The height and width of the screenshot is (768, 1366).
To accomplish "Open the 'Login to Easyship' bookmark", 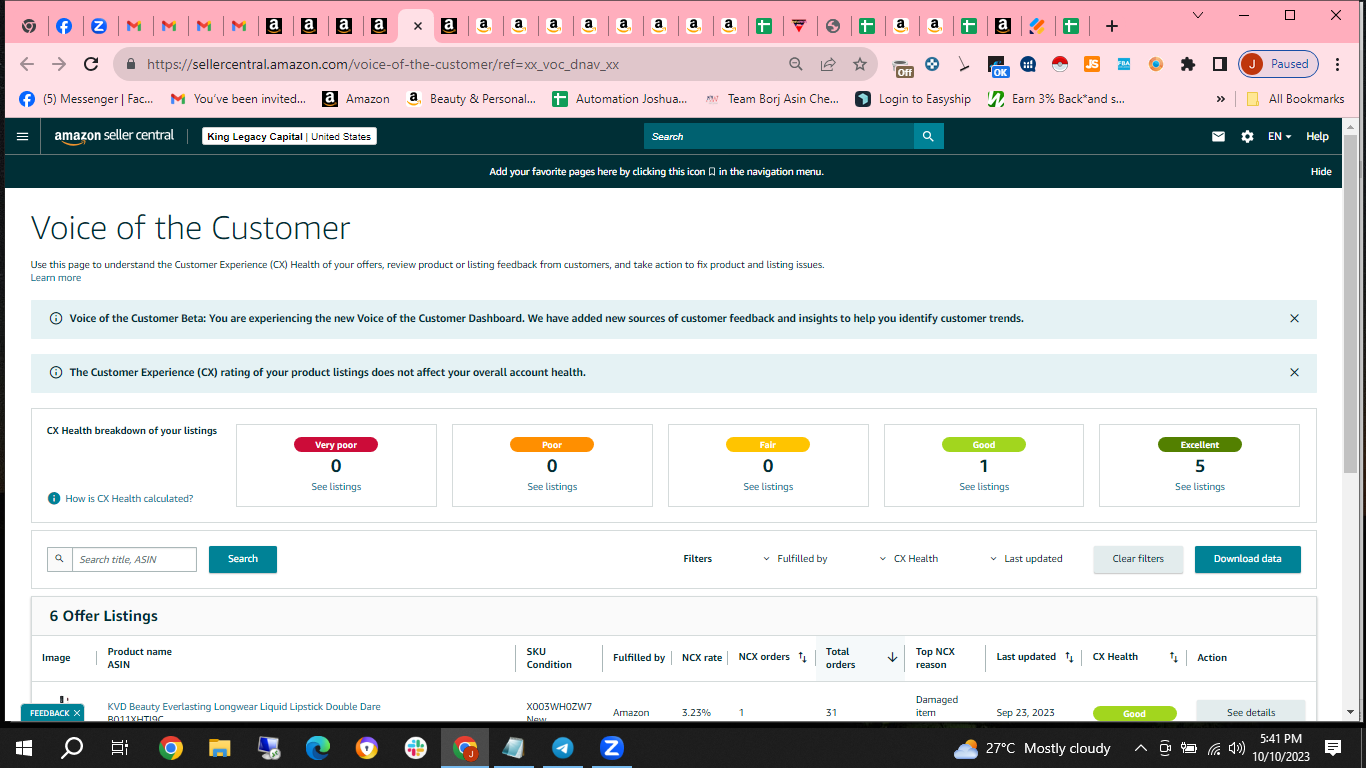I will tap(913, 99).
